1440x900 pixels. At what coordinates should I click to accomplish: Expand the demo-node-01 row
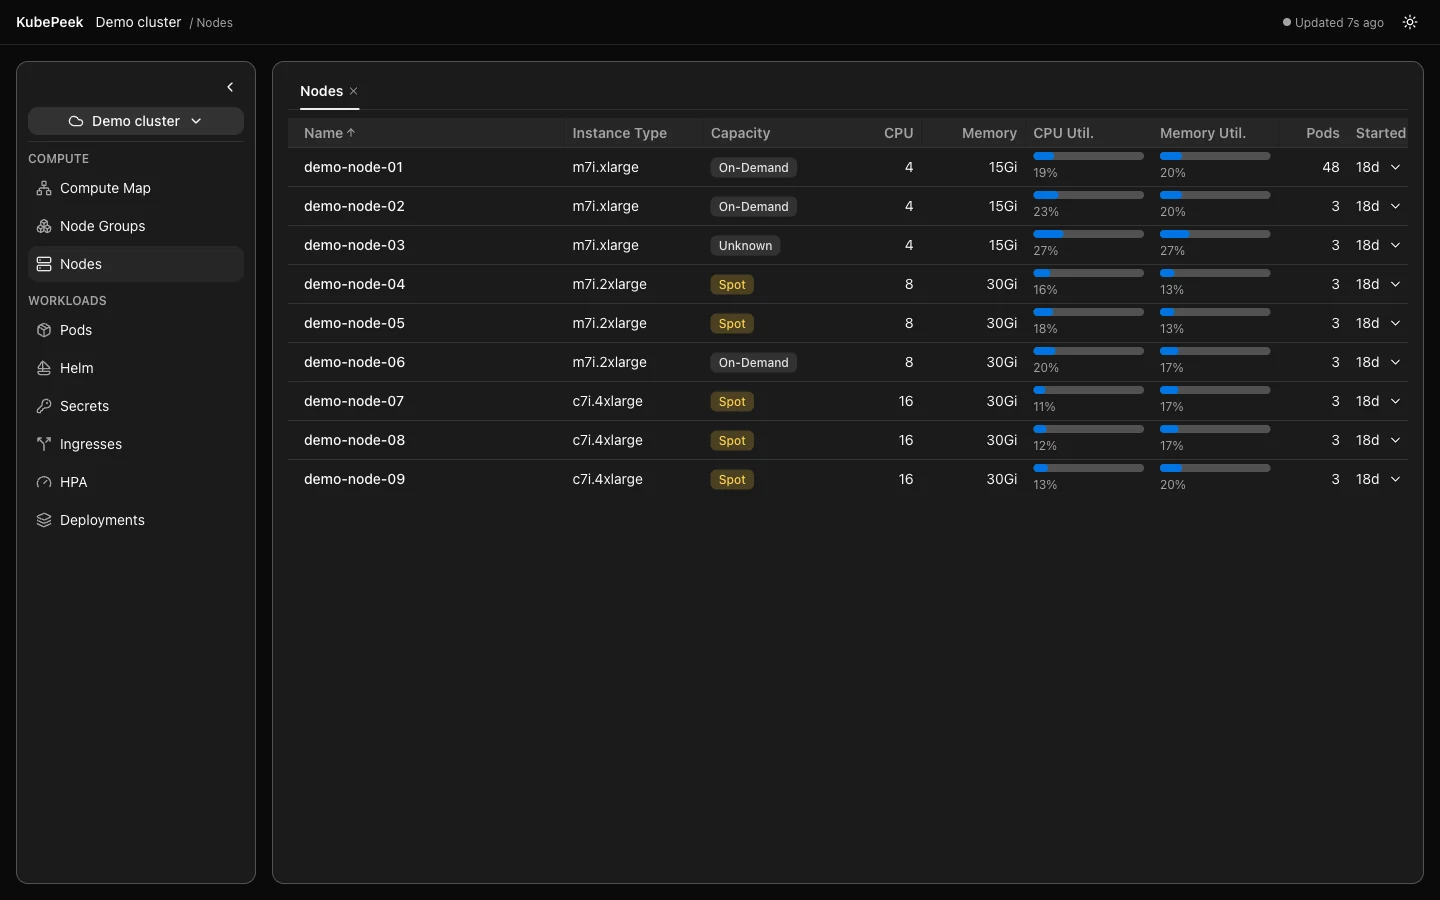click(x=1396, y=167)
